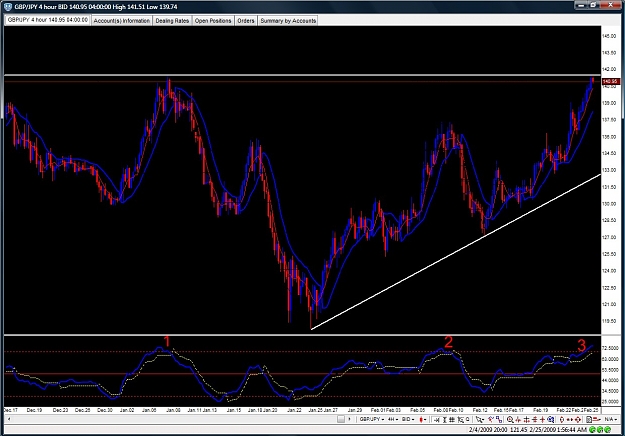Open the N/A dropdown in the bottom toolbar
The width and height of the screenshot is (625, 436).
tap(611, 419)
